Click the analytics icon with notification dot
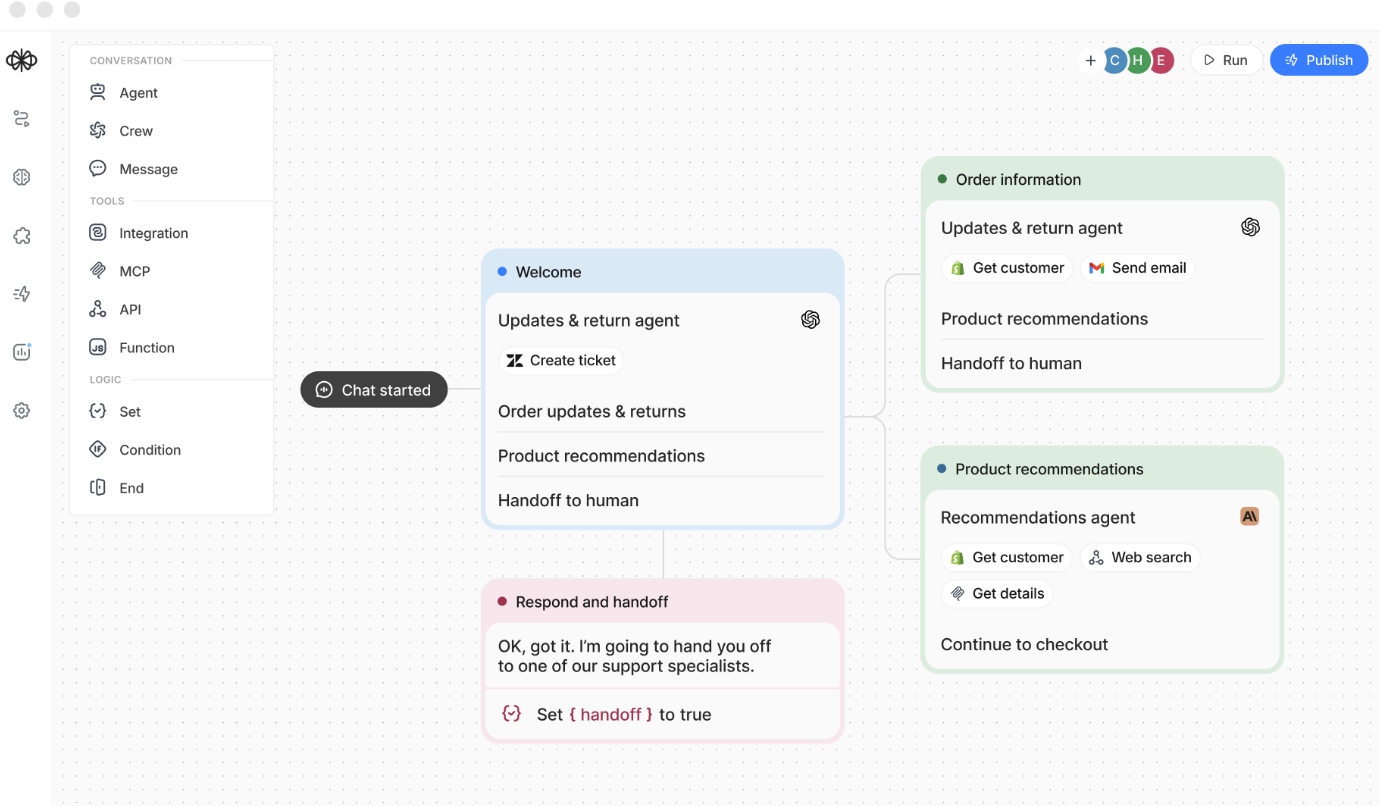Screen dimensions: 1380x806 pyautogui.click(x=21, y=352)
